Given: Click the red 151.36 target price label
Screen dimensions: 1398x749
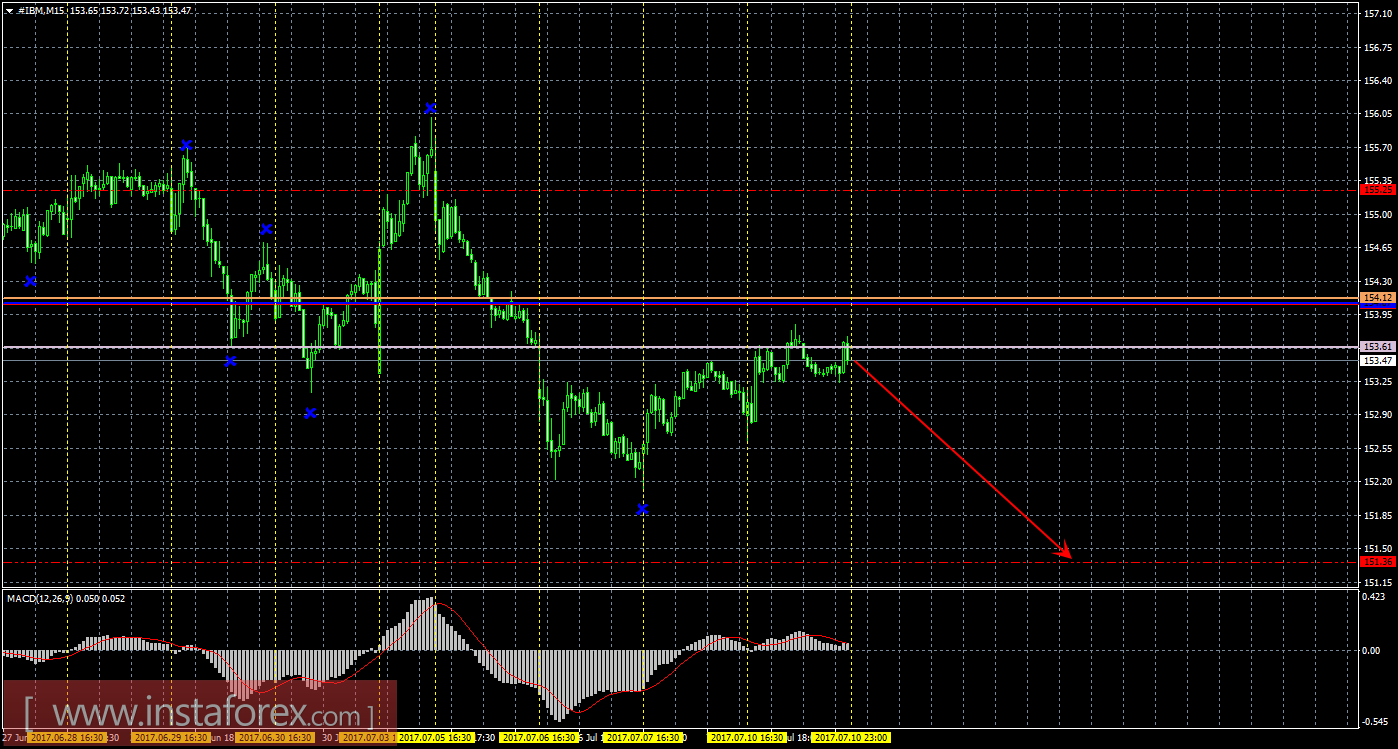Looking at the screenshot, I should tap(1378, 562).
